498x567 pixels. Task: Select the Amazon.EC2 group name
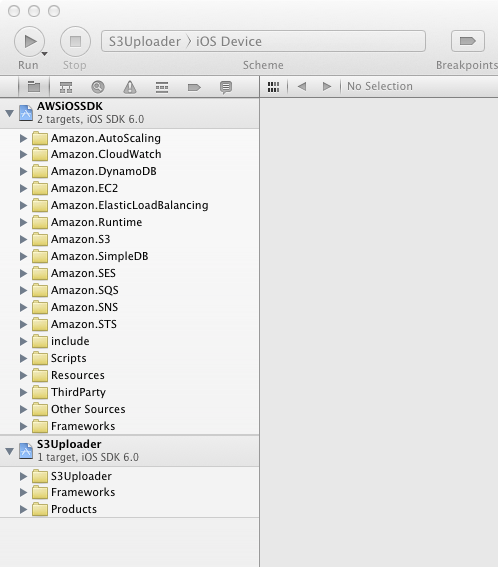[84, 188]
